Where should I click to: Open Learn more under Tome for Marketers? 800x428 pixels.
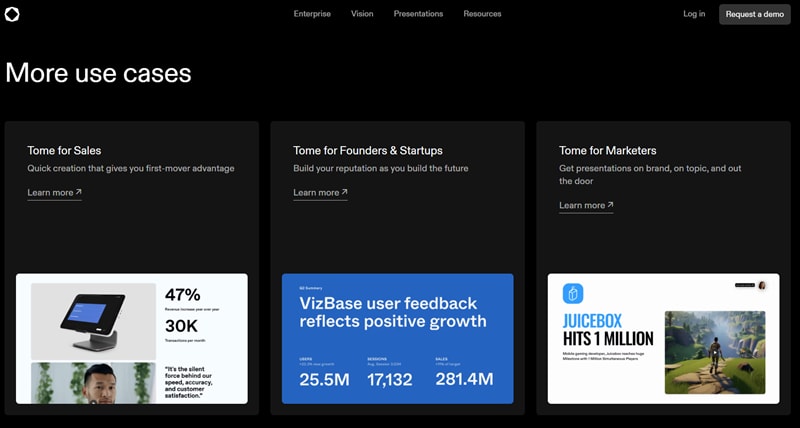(x=586, y=206)
